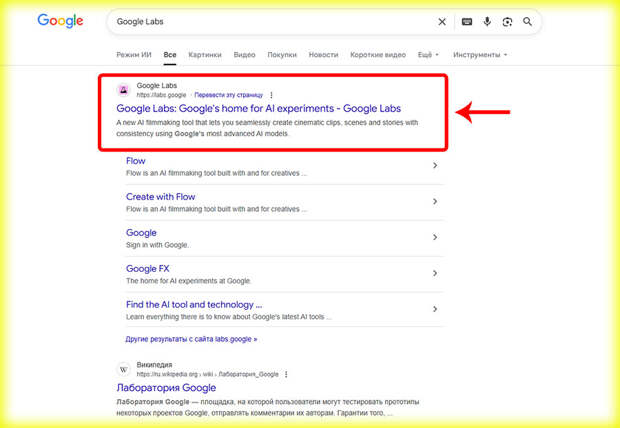Open the on-screen keyboard input tool

tap(467, 21)
